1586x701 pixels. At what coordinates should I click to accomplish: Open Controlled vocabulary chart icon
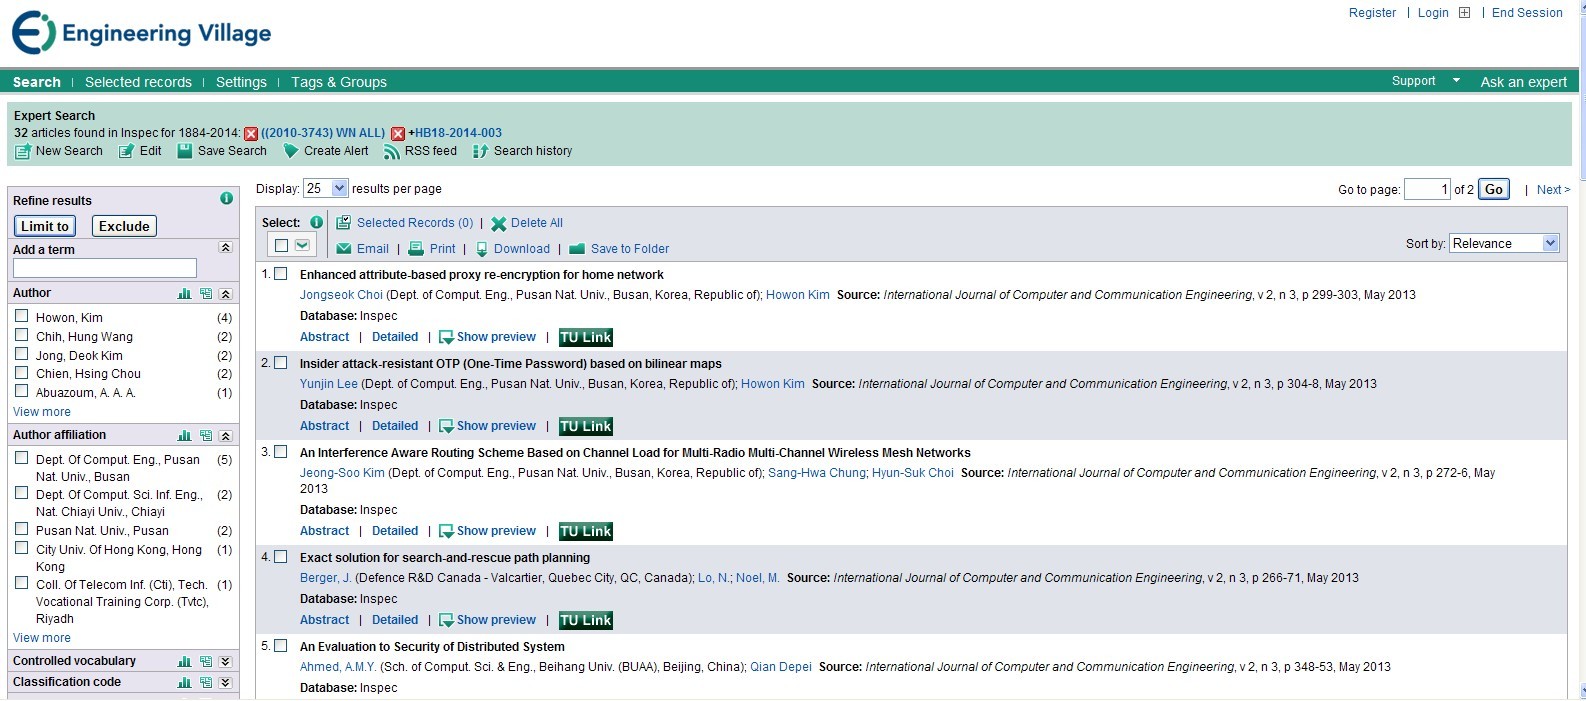coord(184,661)
